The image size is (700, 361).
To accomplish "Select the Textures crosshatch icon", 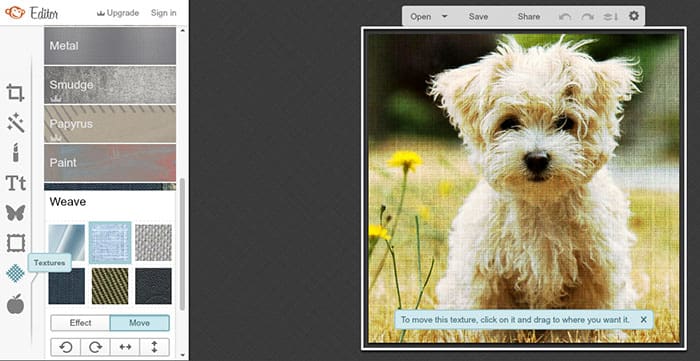I will pos(16,273).
